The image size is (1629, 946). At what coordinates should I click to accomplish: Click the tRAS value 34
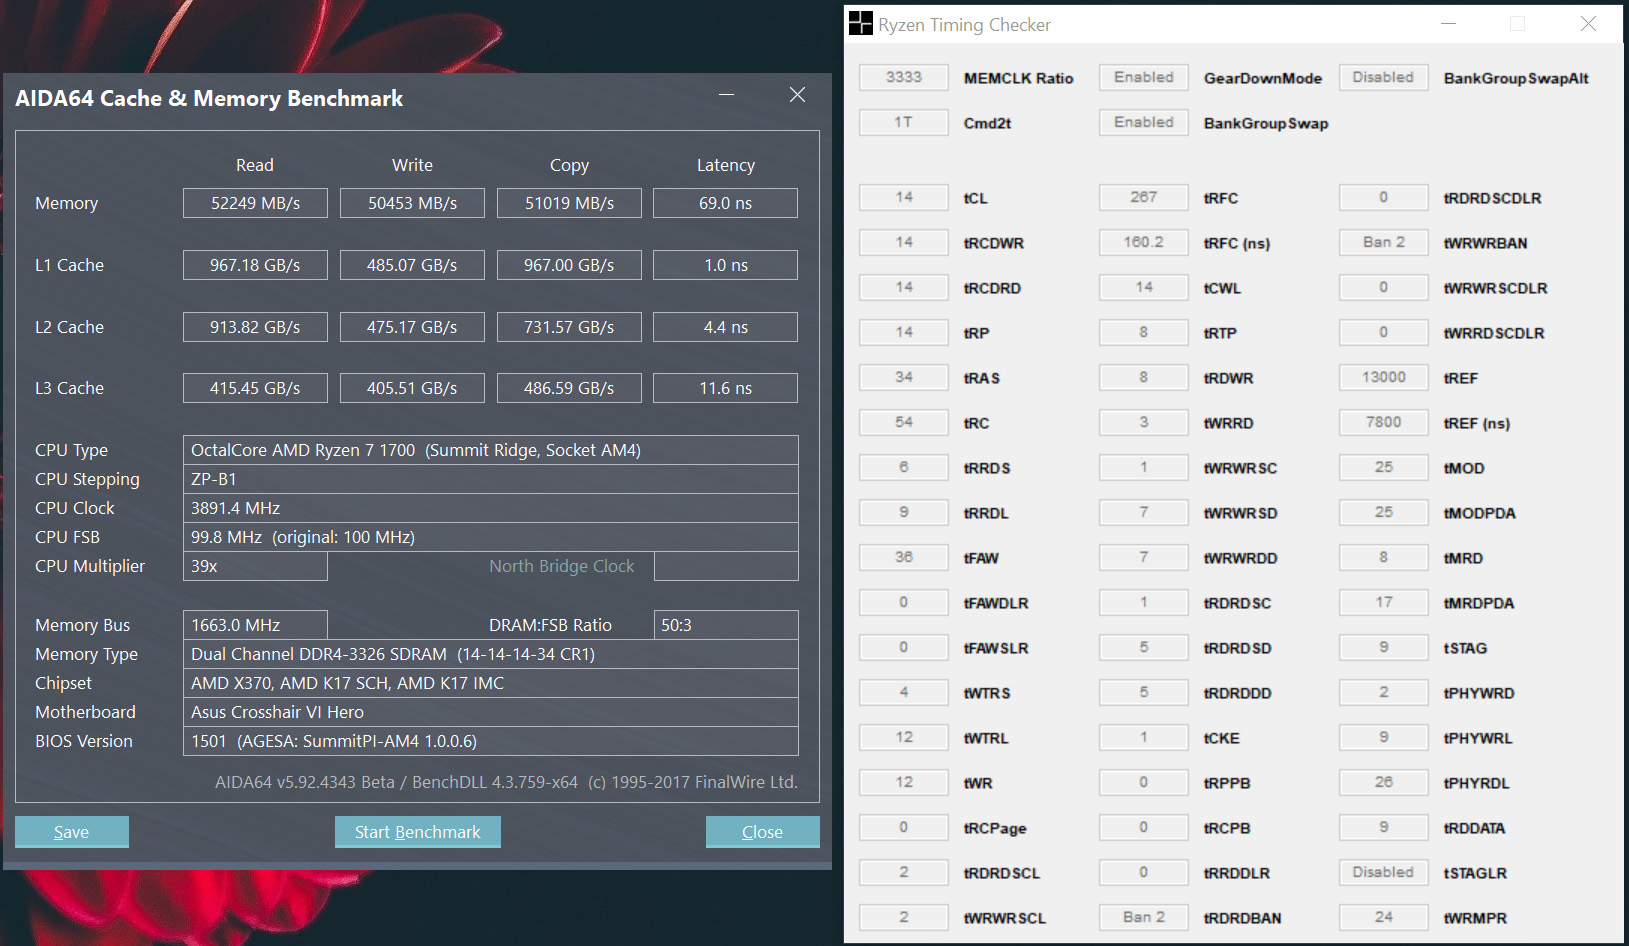[x=904, y=377]
